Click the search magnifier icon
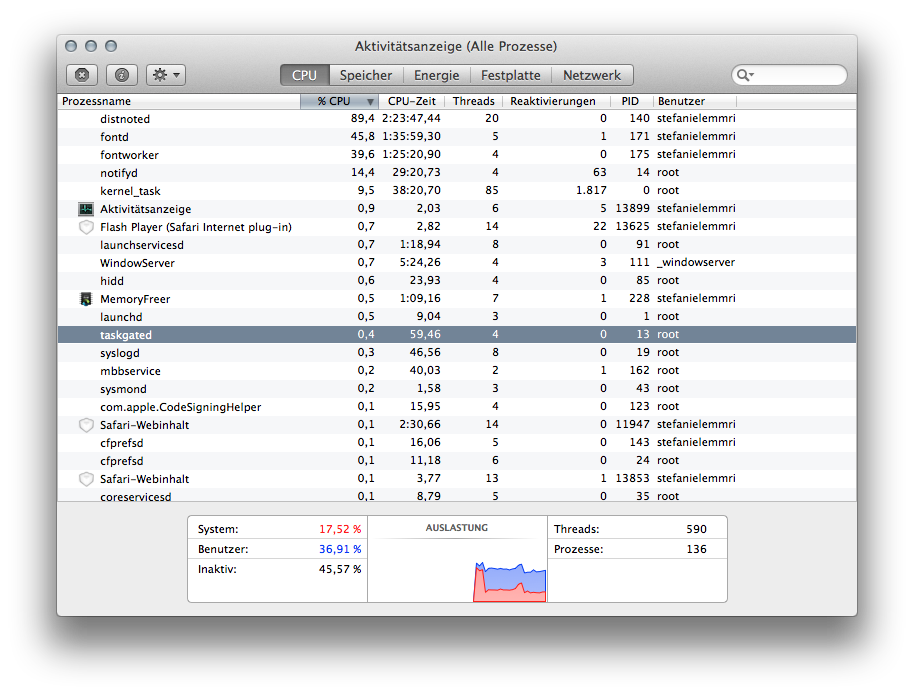This screenshot has width=914, height=695. [x=745, y=75]
